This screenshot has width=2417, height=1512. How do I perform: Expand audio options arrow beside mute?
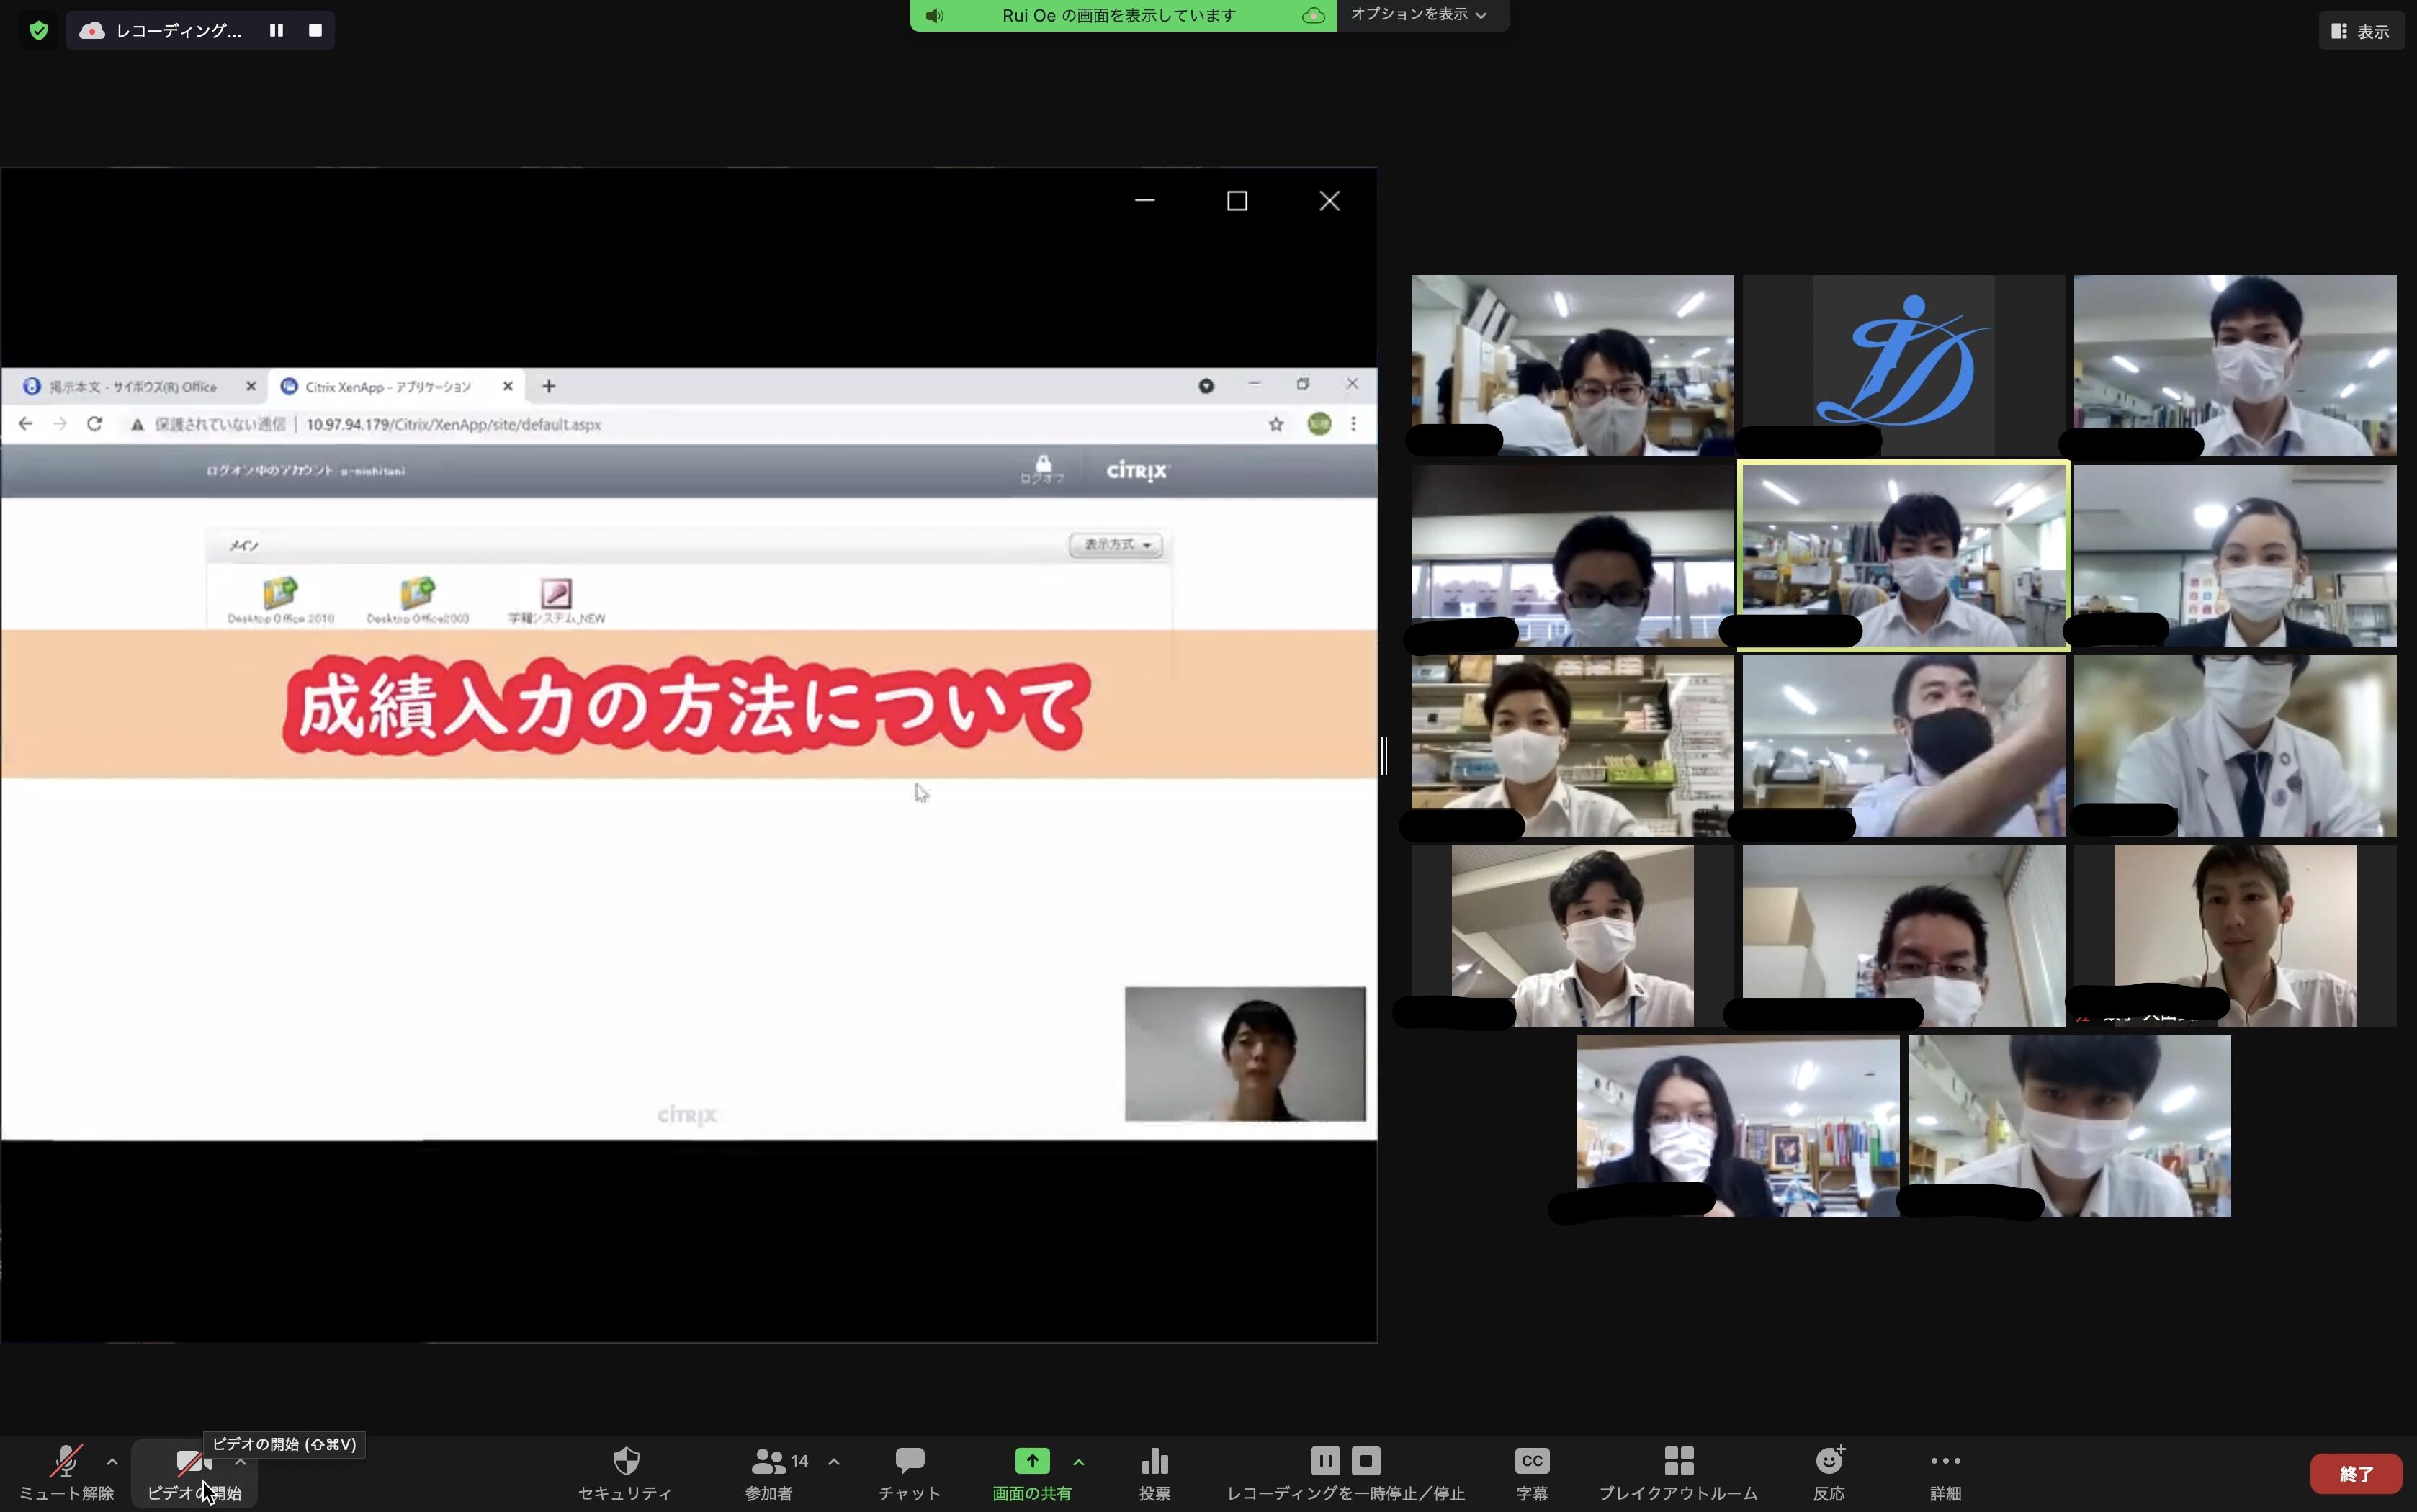point(112,1462)
